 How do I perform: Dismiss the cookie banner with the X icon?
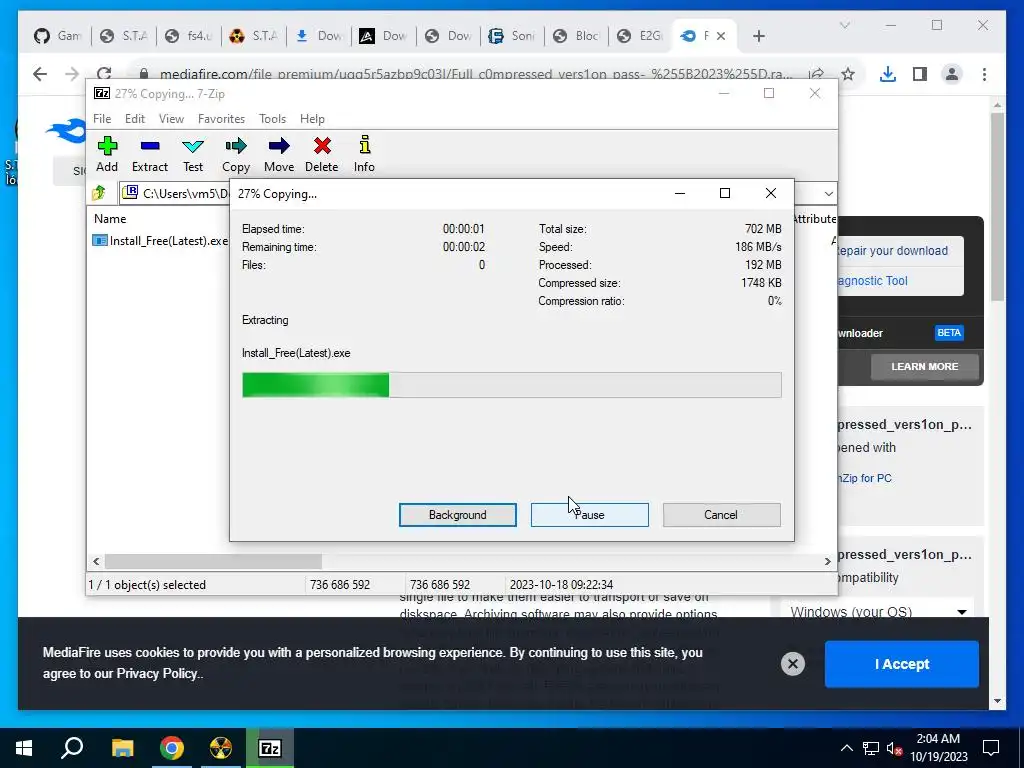click(793, 664)
